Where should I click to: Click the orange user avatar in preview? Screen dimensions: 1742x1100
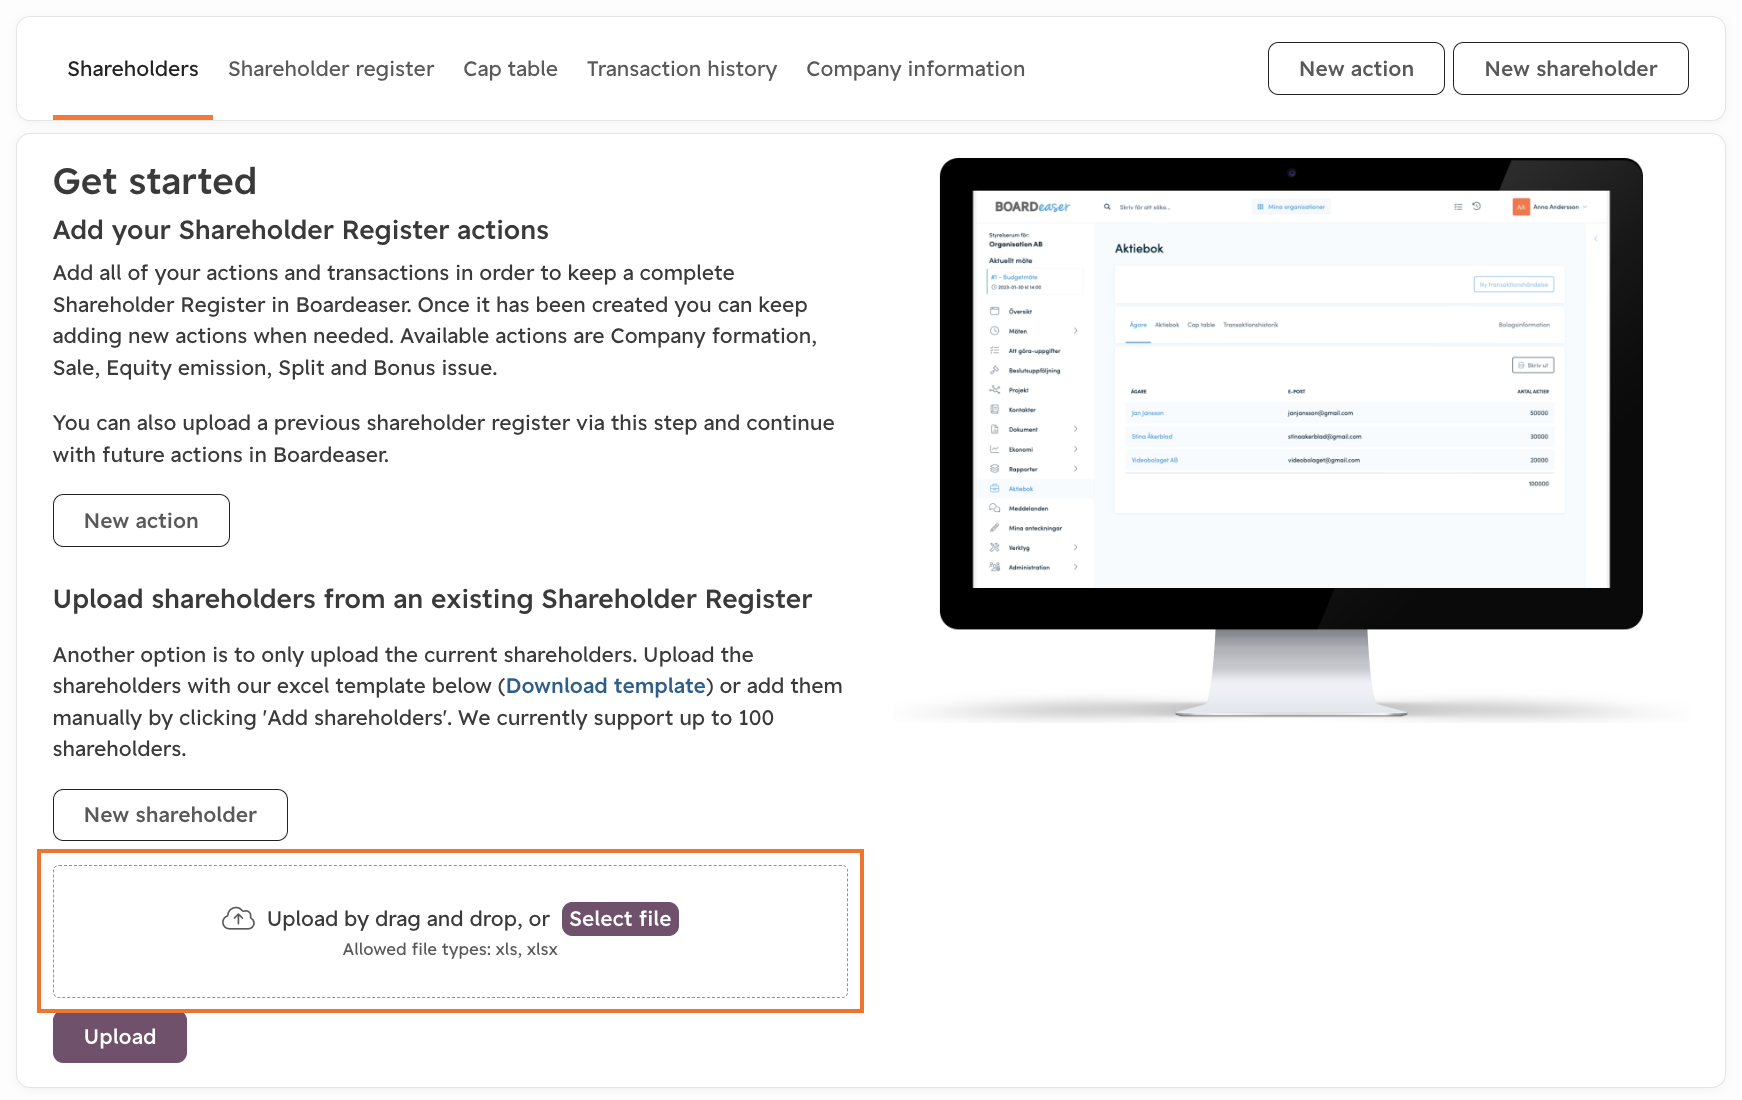(1521, 207)
